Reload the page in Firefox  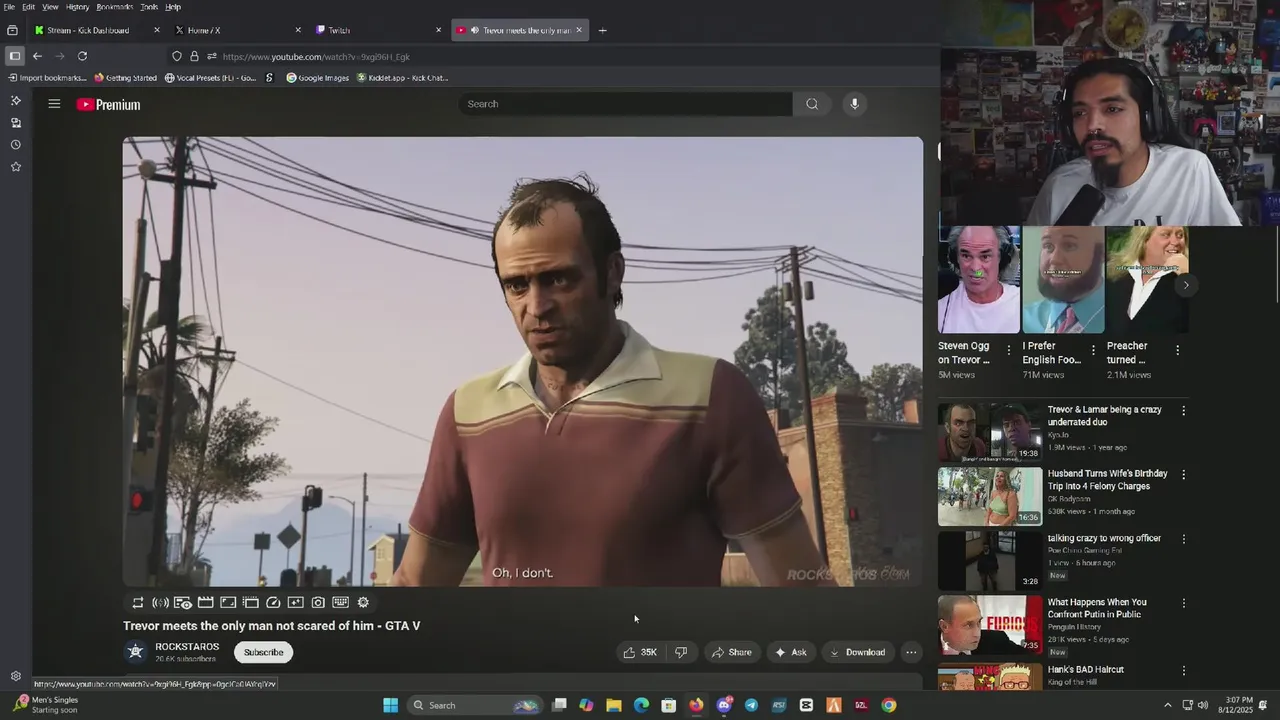tap(82, 56)
